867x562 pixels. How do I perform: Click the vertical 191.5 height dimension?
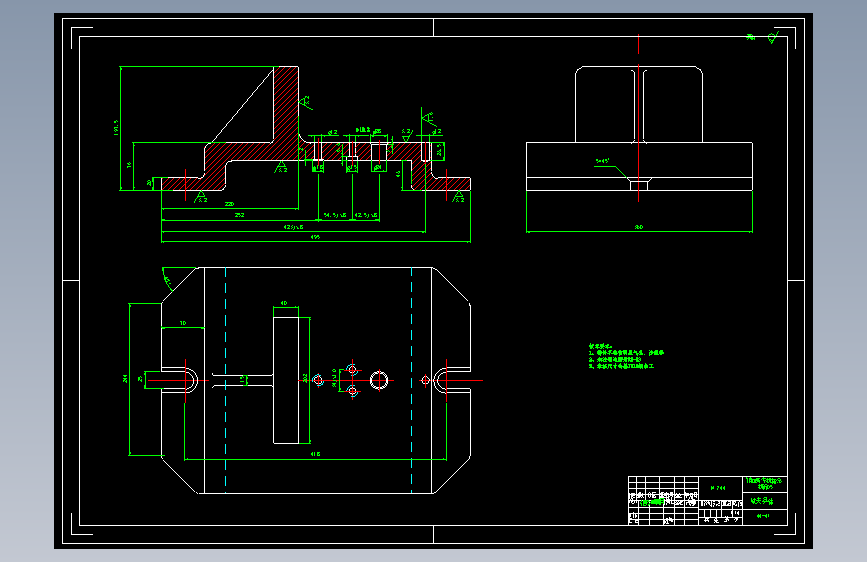click(116, 128)
